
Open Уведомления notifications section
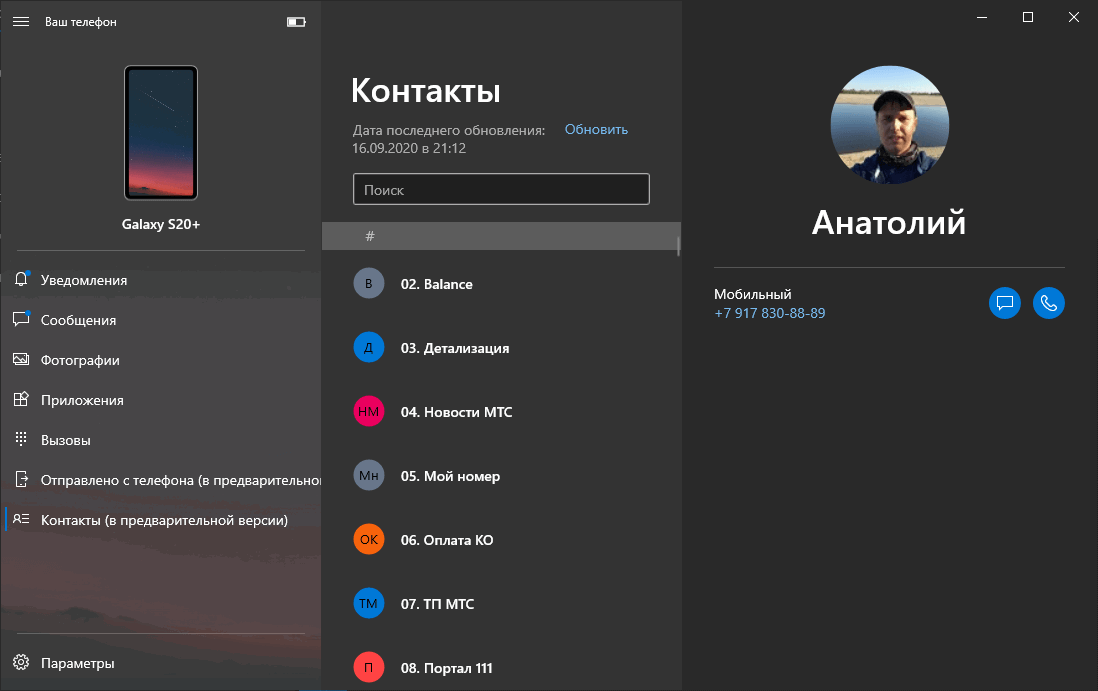tap(161, 280)
